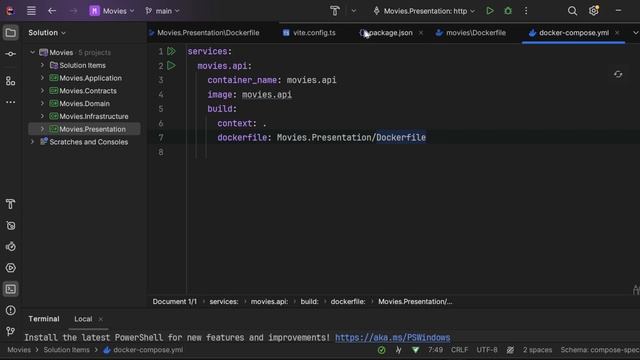Click Solution Items in bottom breadcrumb
The width and height of the screenshot is (640, 360).
coord(66,350)
